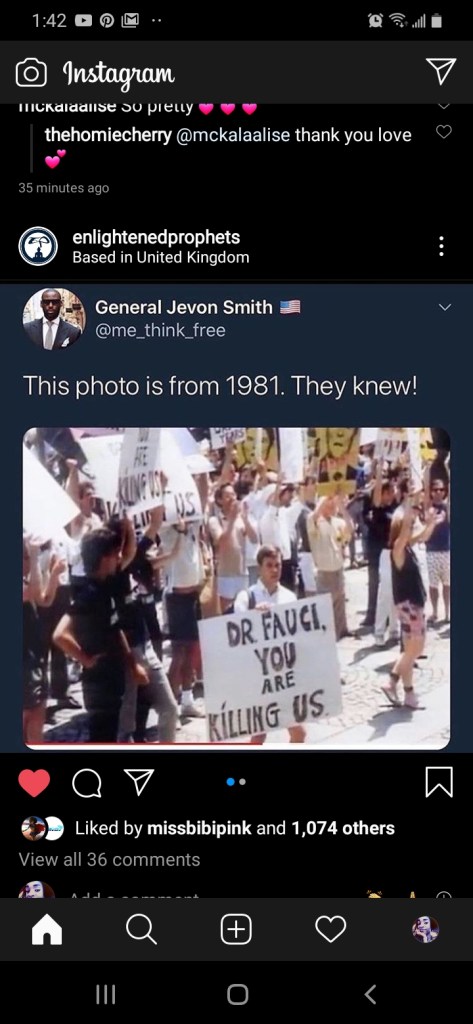Open Android recent apps button
This screenshot has height=1024, width=473.
click(106, 994)
